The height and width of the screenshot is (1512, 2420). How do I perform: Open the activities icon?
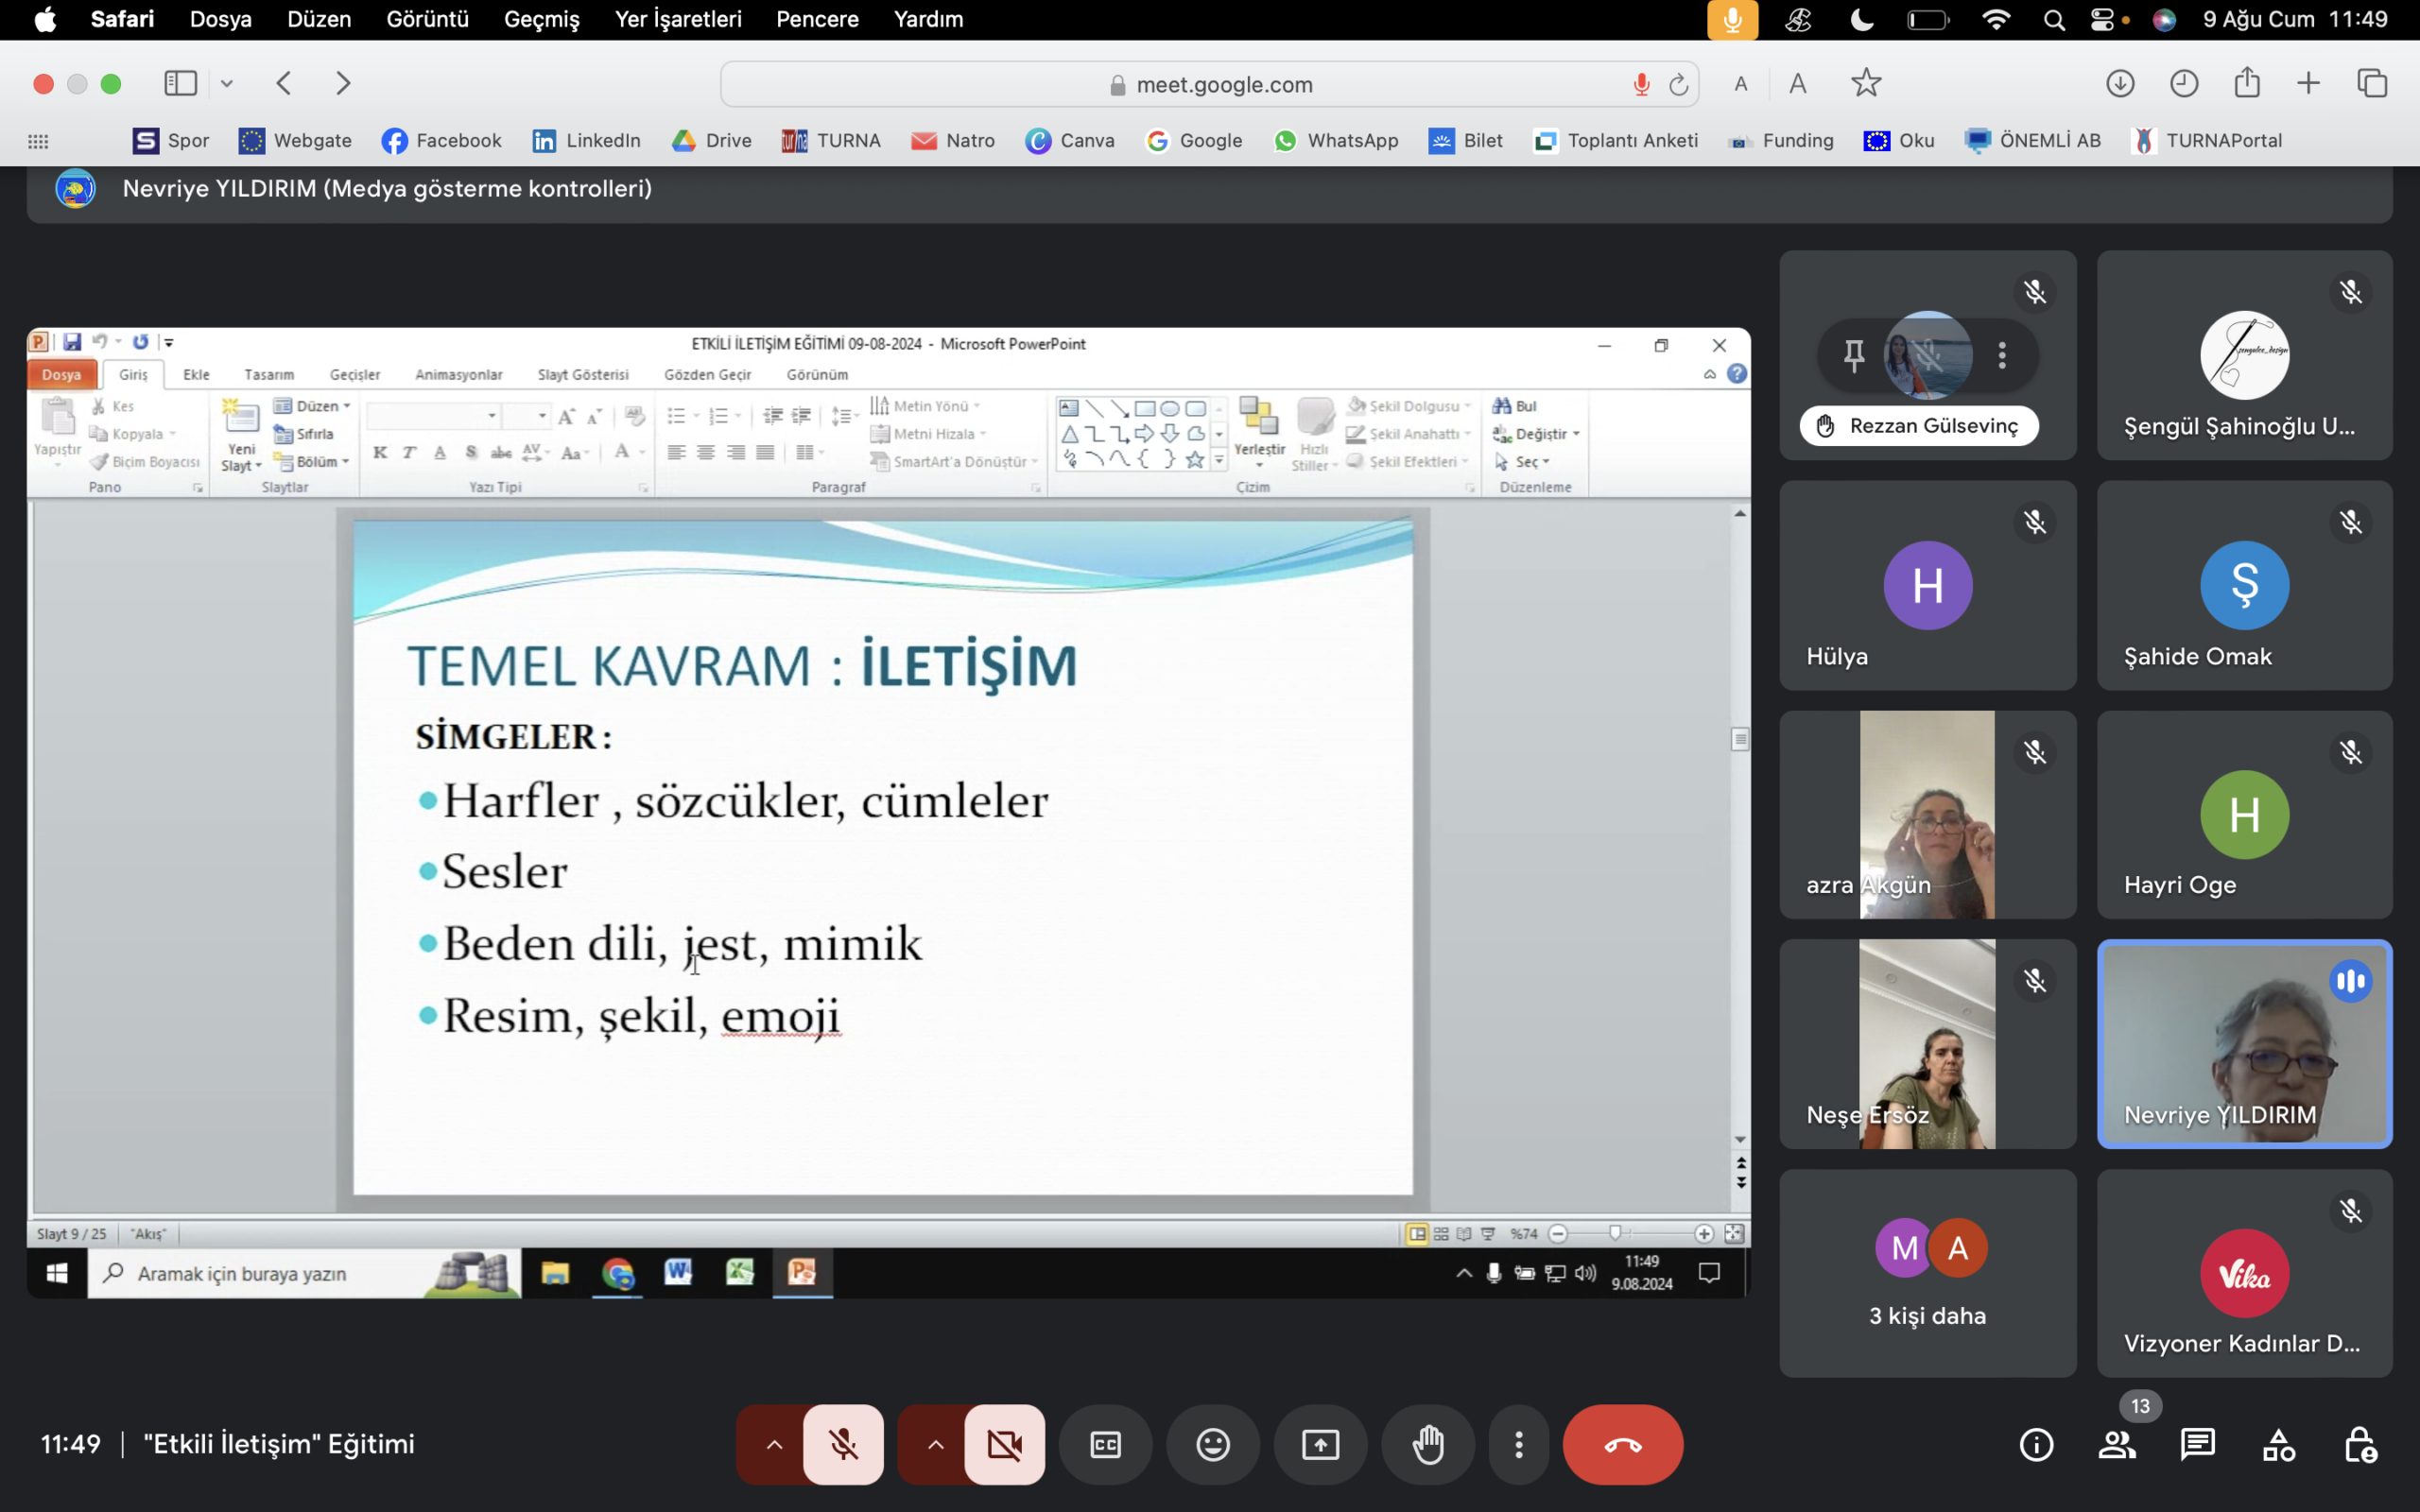2278,1444
